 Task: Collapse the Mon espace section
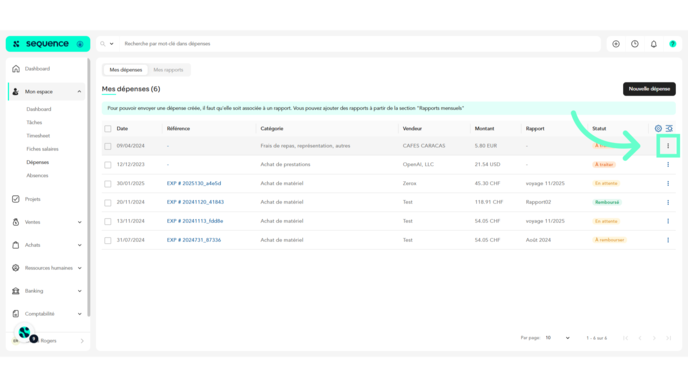tap(79, 92)
